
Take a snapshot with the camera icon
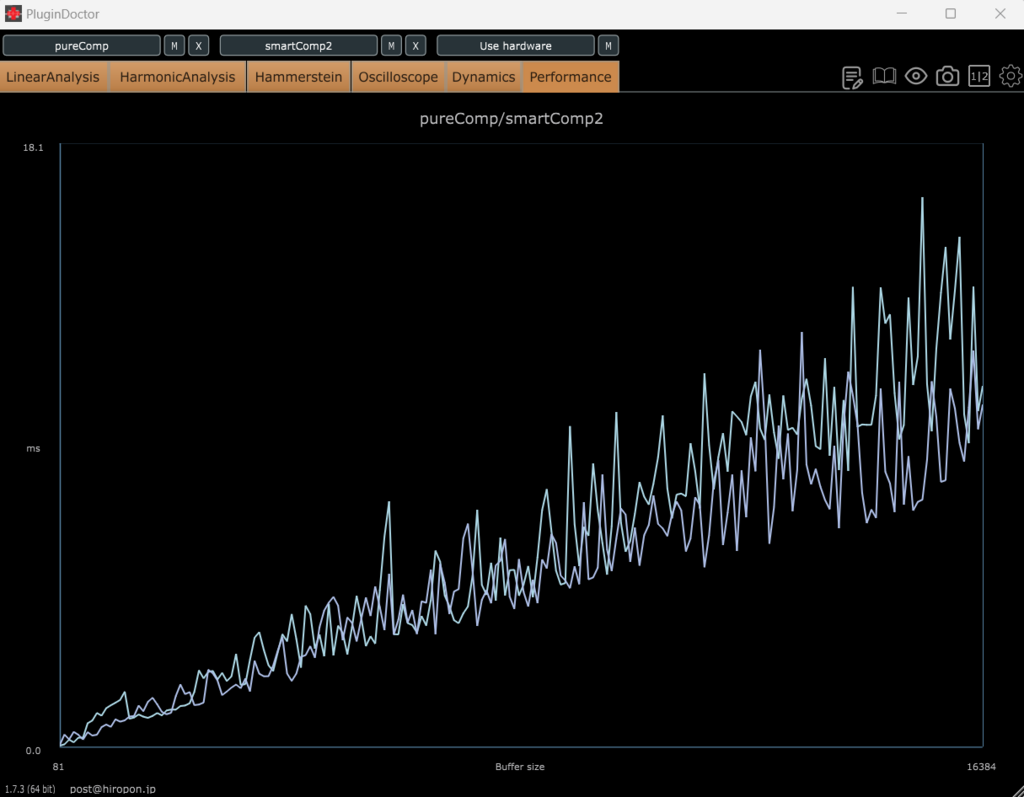(x=947, y=76)
